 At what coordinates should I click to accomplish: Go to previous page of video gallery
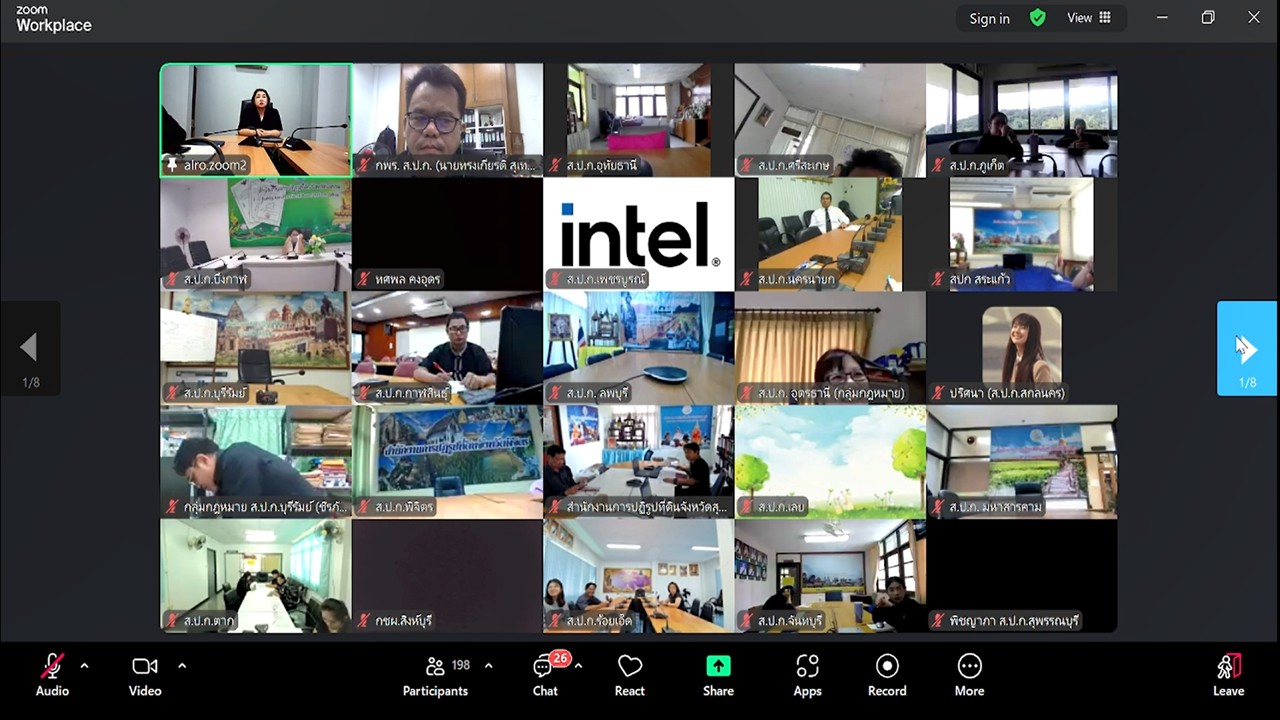(x=30, y=348)
